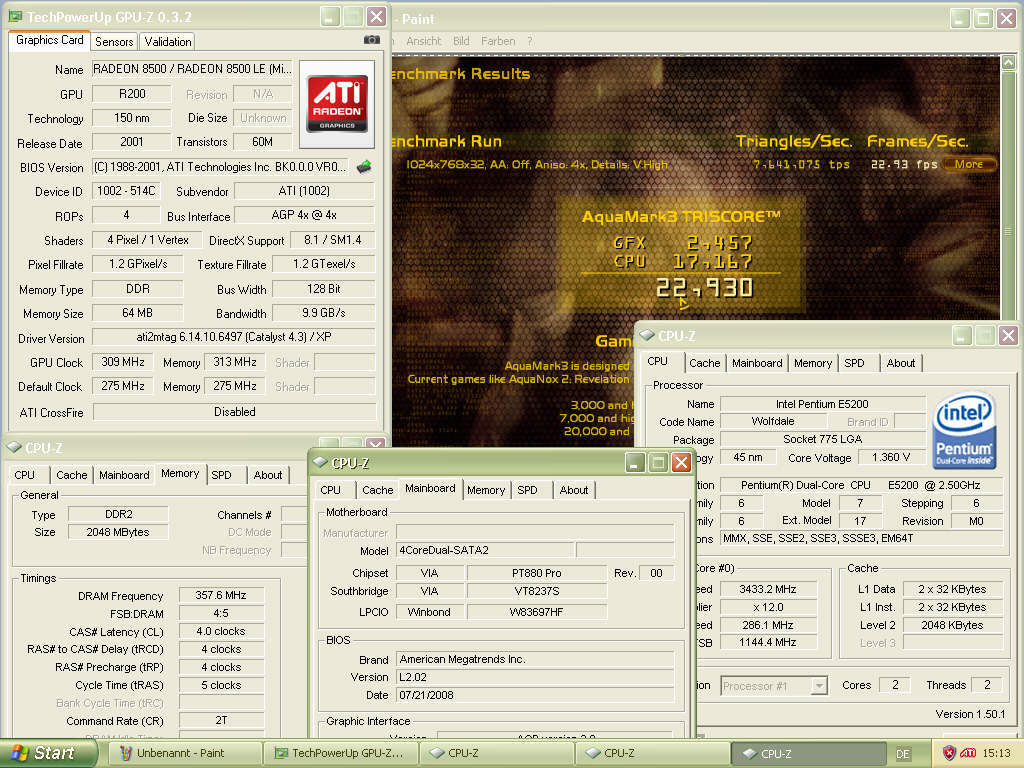Screen dimensions: 1024x768
Task: Open Mainboard tab in Memory CPU-Z window
Action: tap(124, 475)
